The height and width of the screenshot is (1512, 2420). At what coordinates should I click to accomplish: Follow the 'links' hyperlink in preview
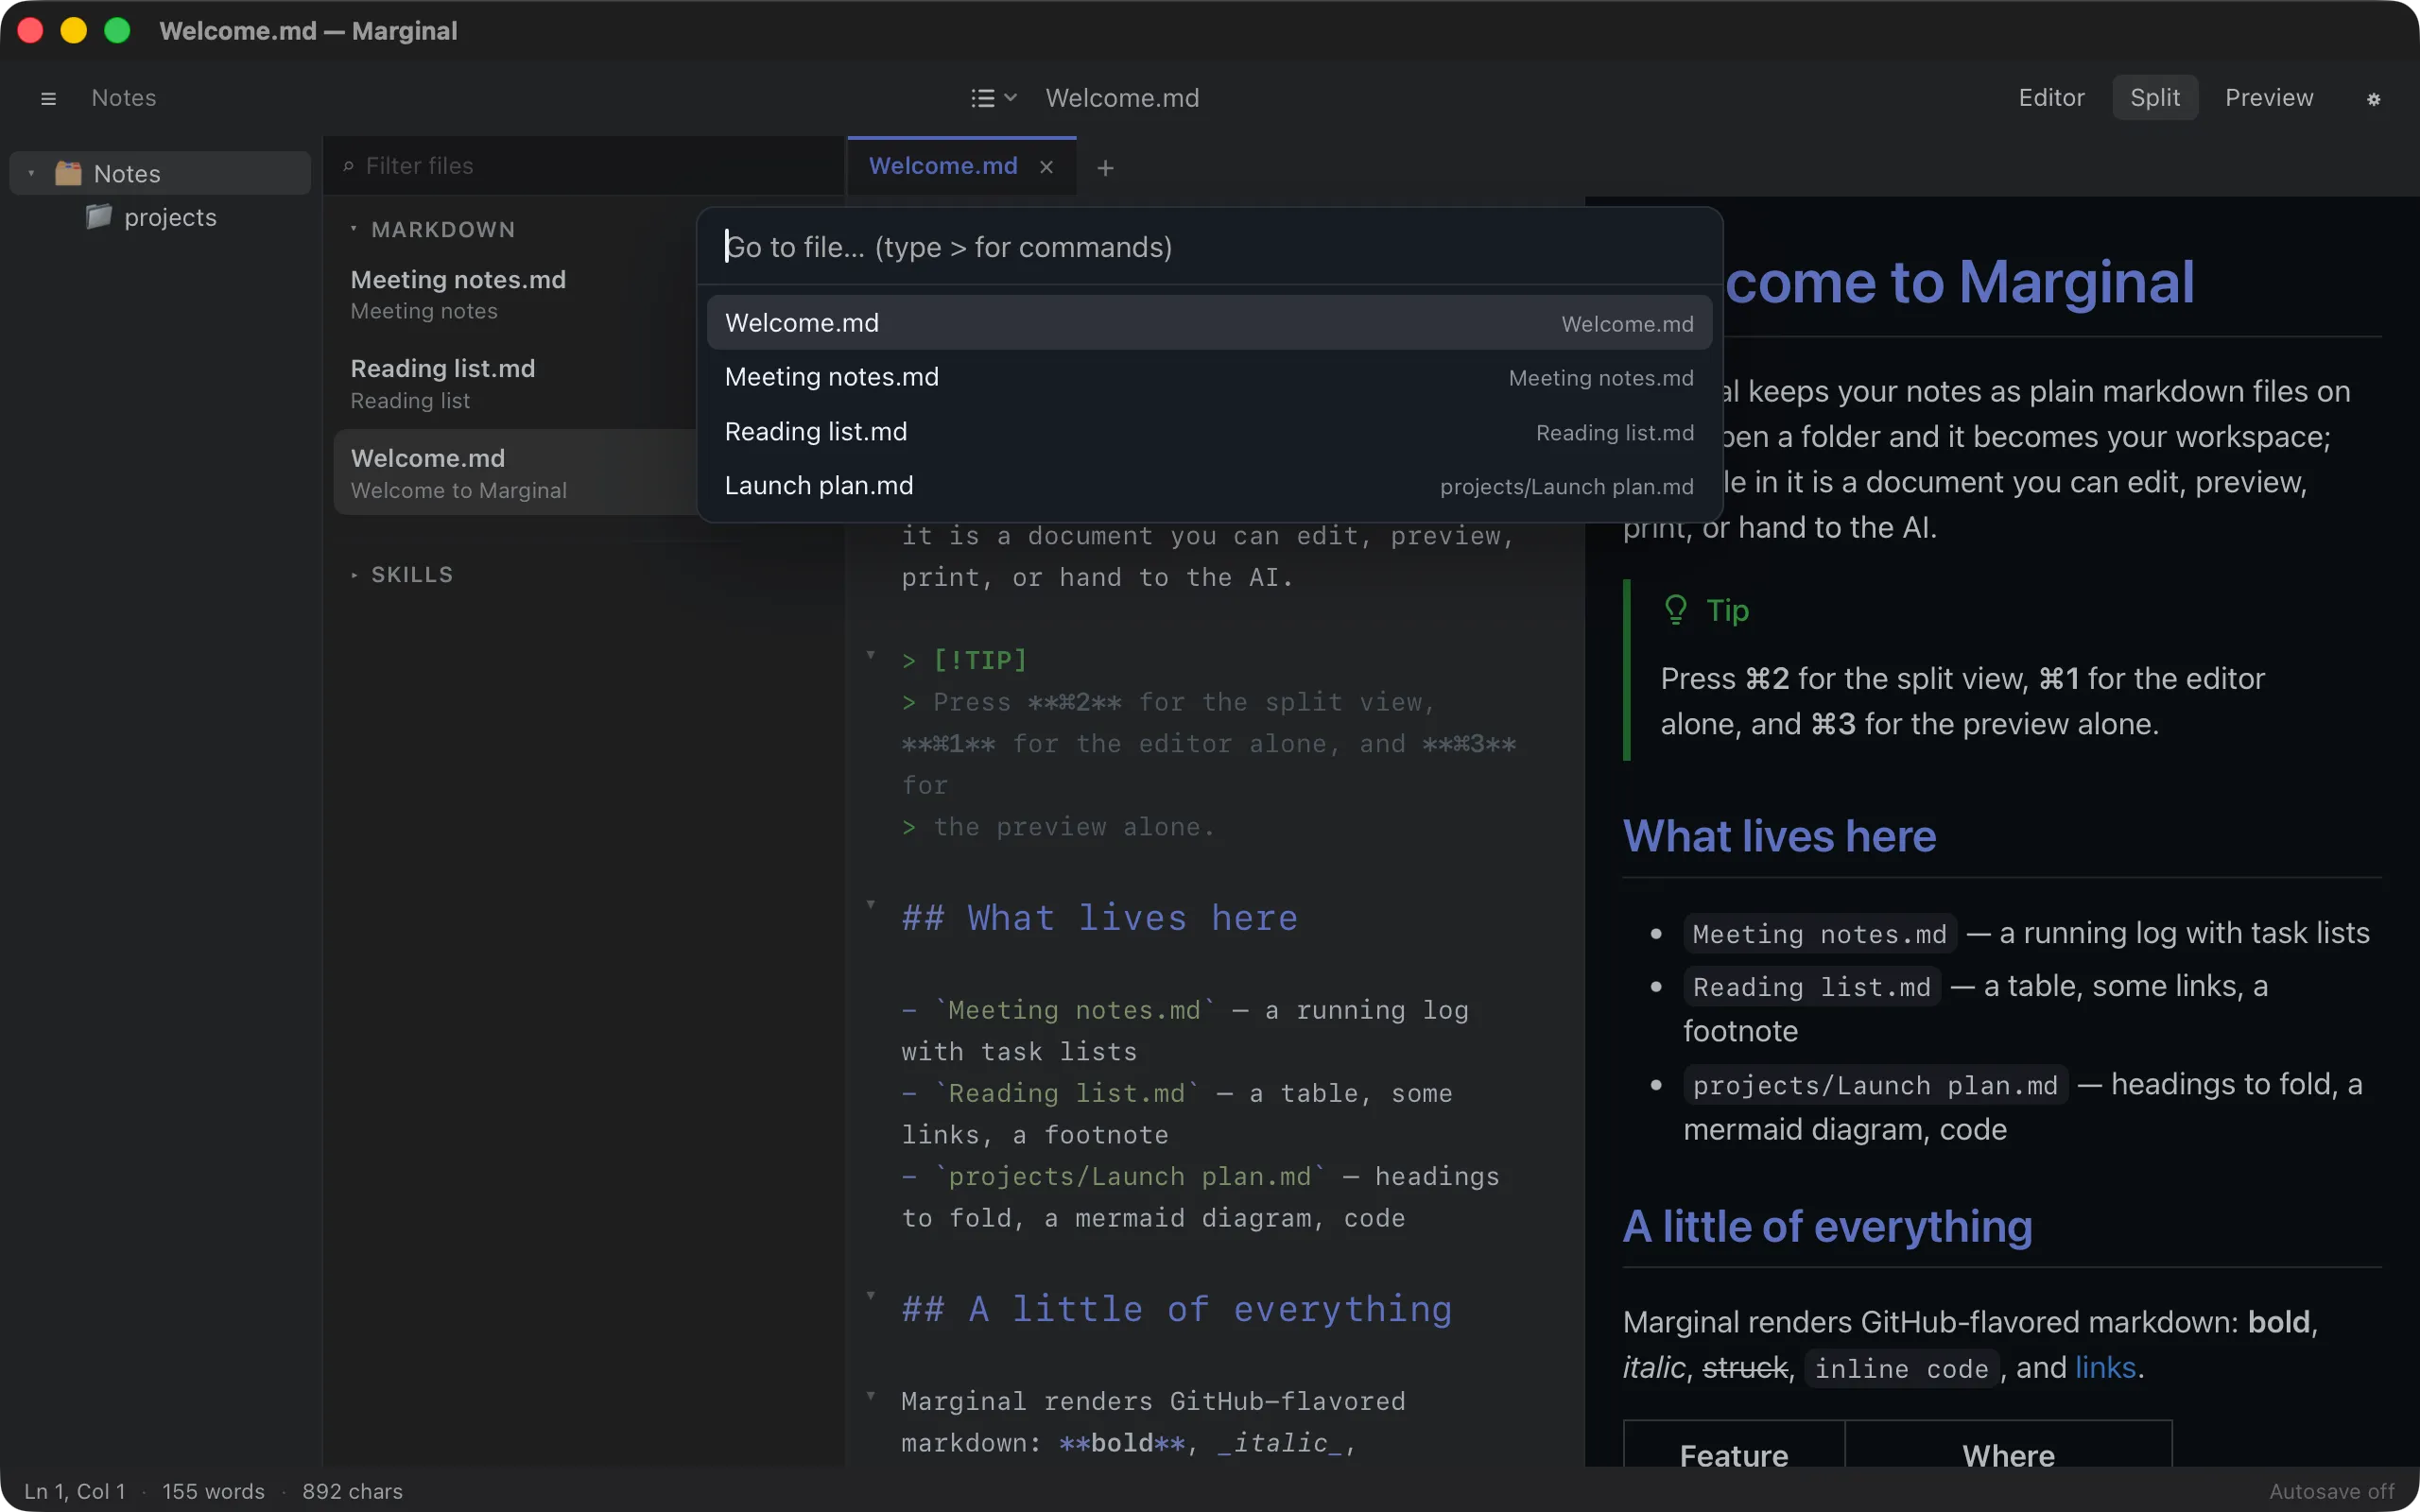[2105, 1367]
